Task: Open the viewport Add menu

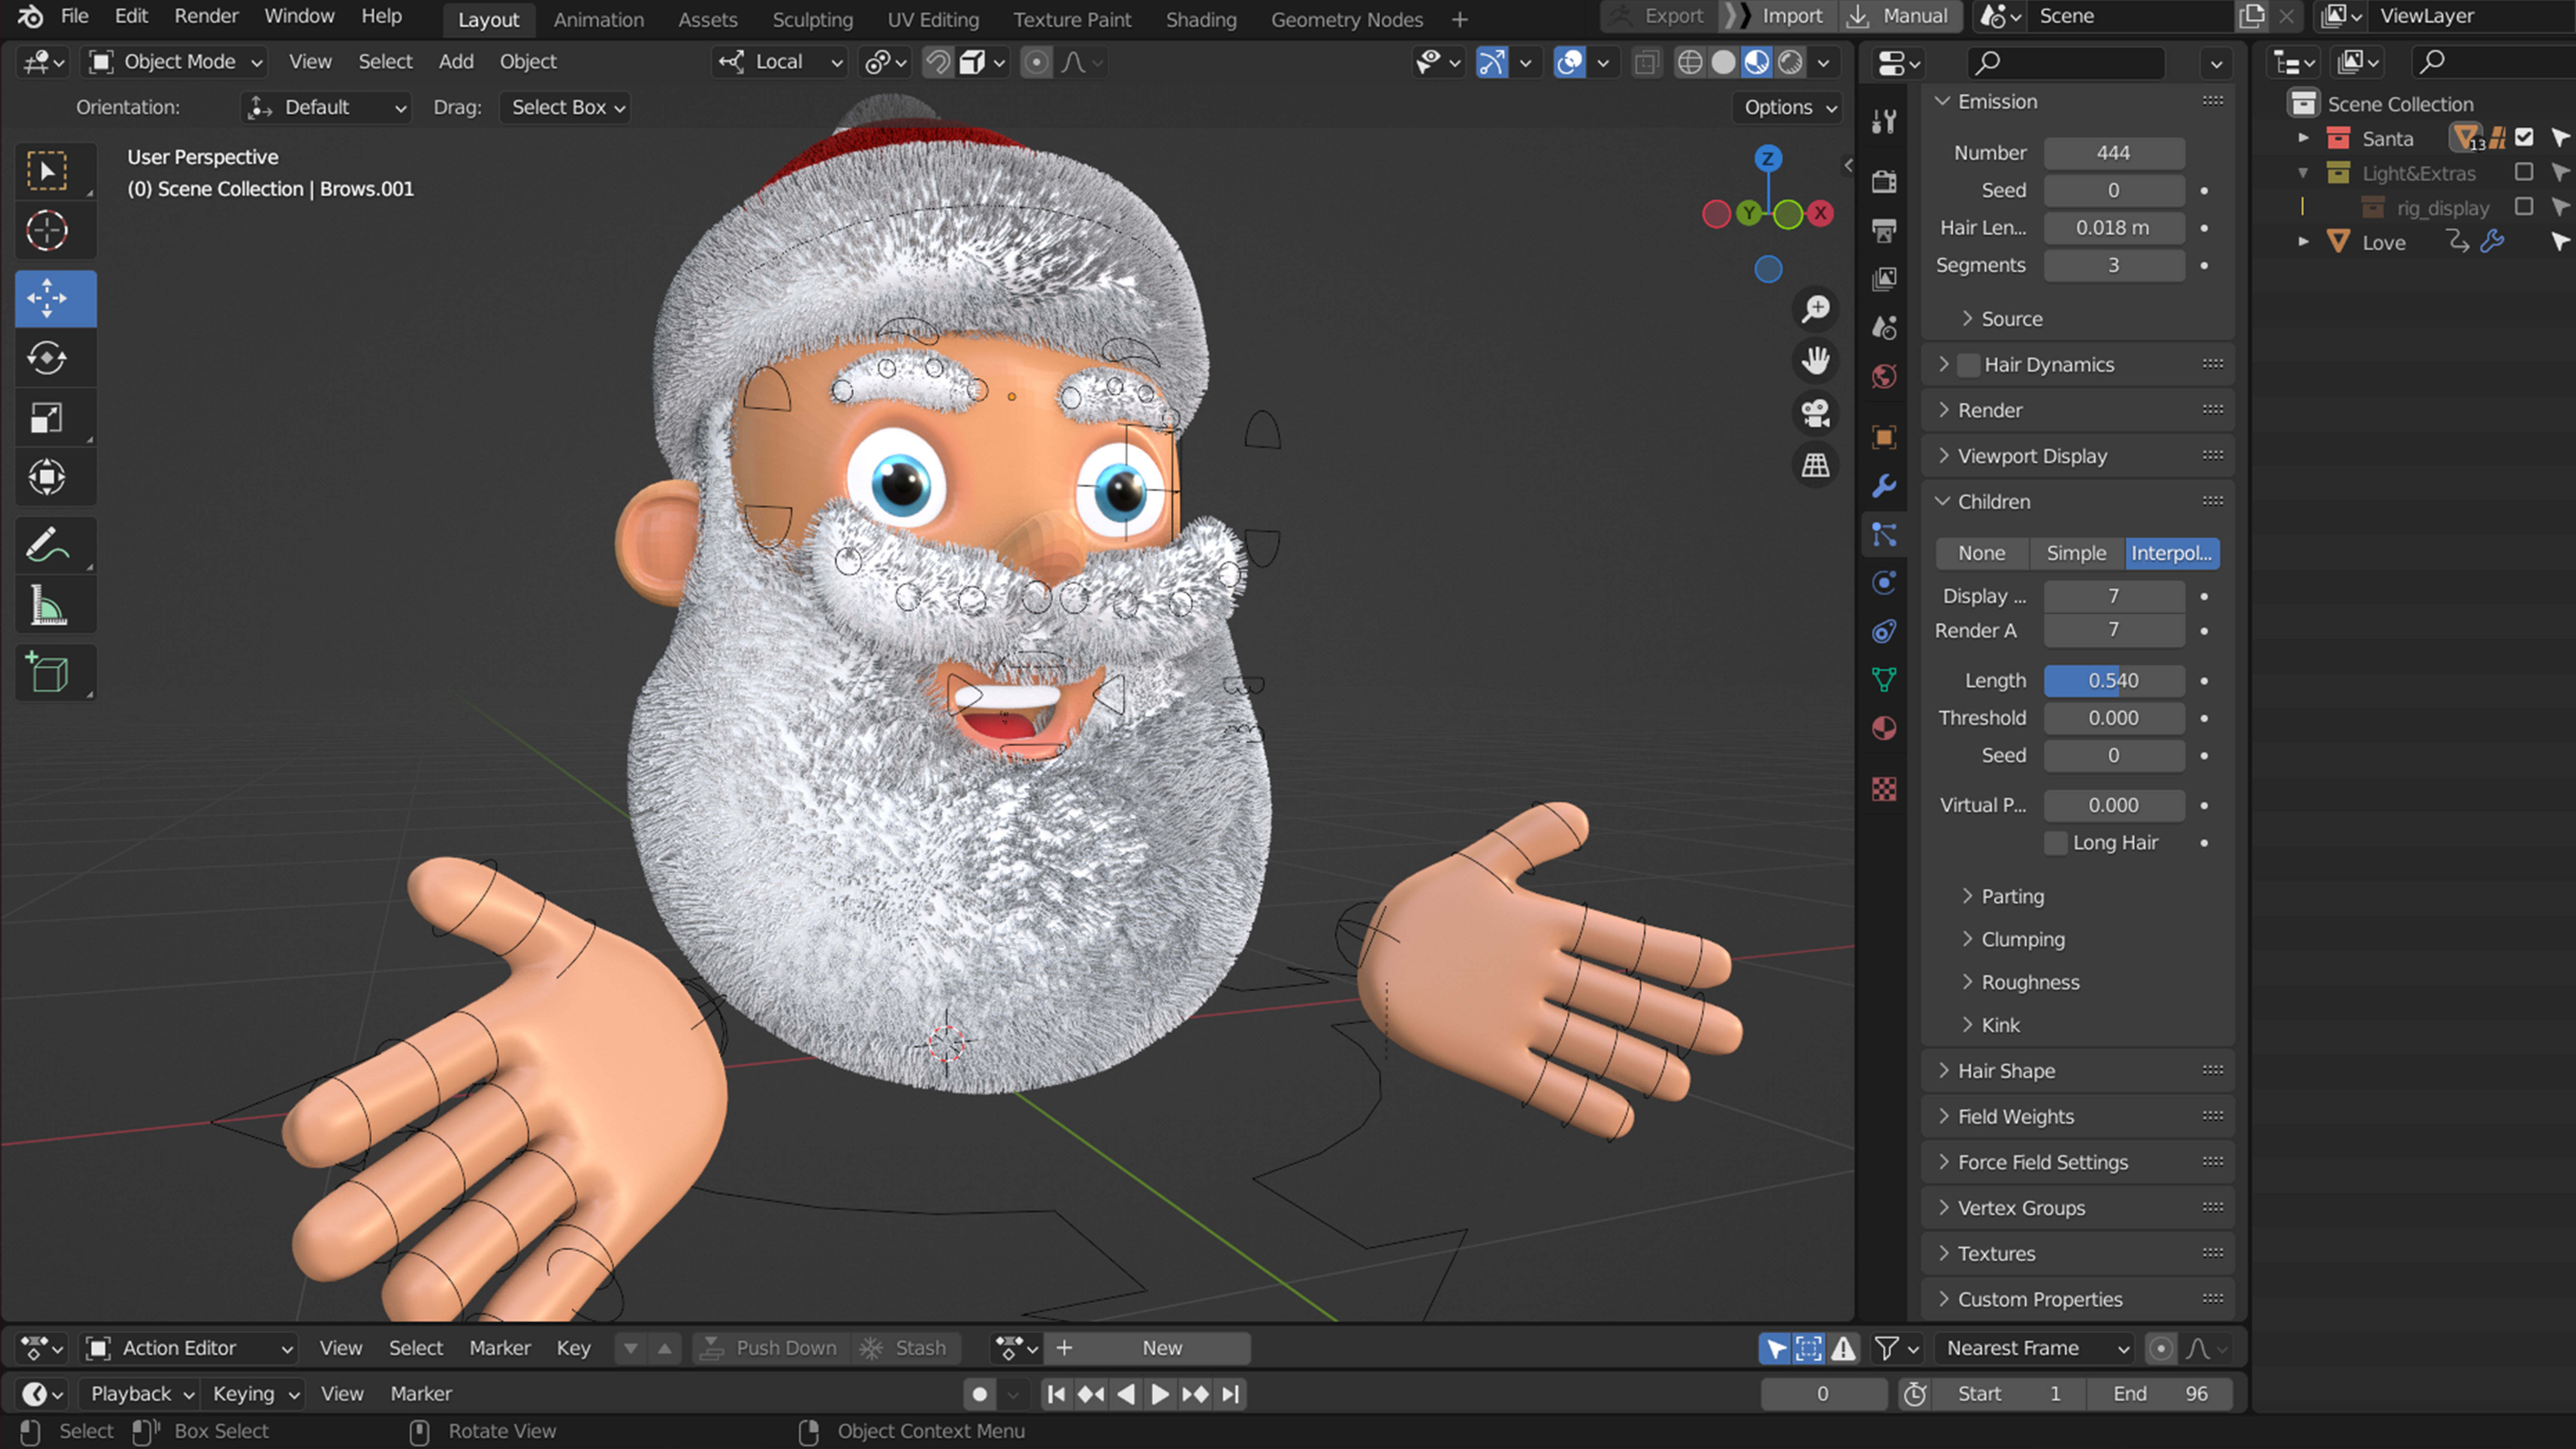Action: [456, 62]
